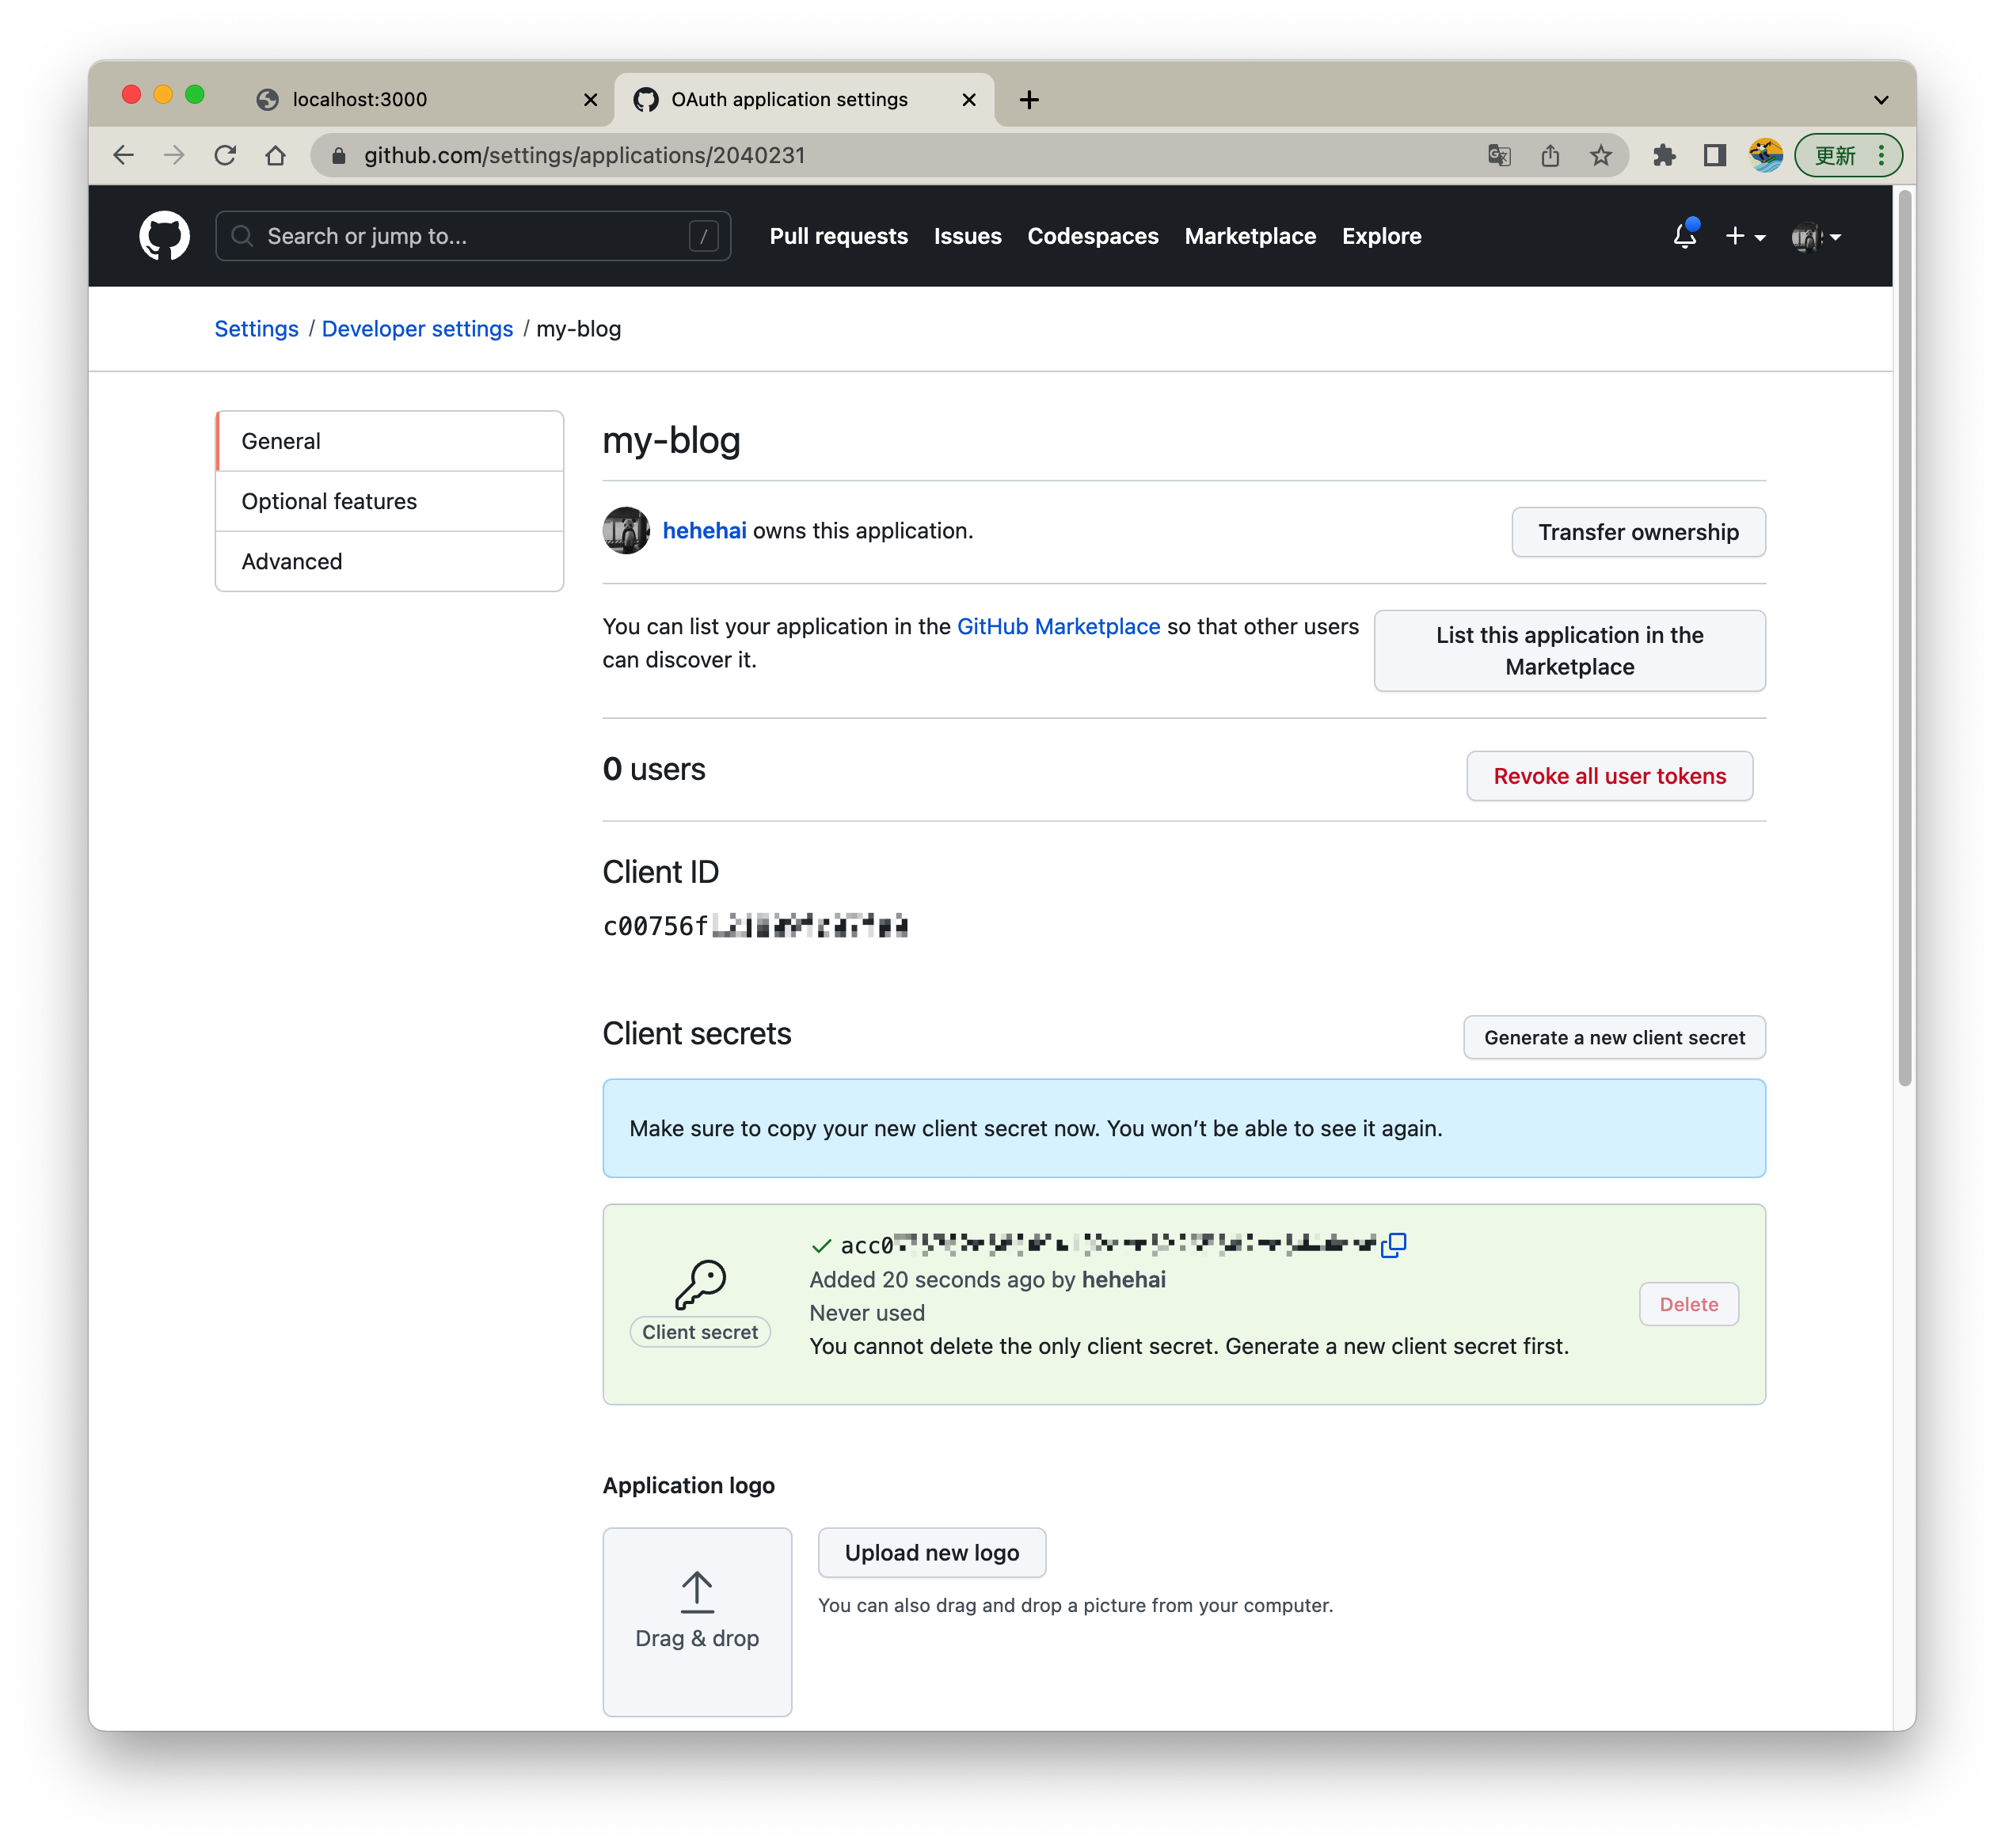Open the extensions puzzle icon
Image resolution: width=2005 pixels, height=1848 pixels.
(x=1664, y=155)
